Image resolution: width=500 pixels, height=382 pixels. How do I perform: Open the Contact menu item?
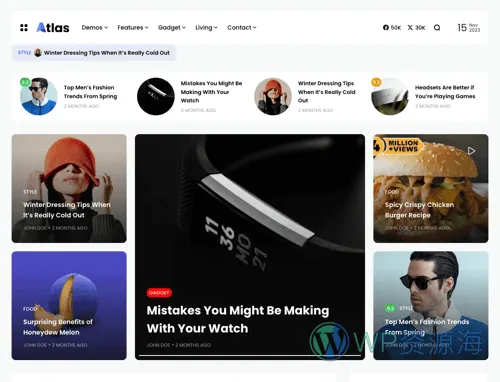[x=242, y=28]
